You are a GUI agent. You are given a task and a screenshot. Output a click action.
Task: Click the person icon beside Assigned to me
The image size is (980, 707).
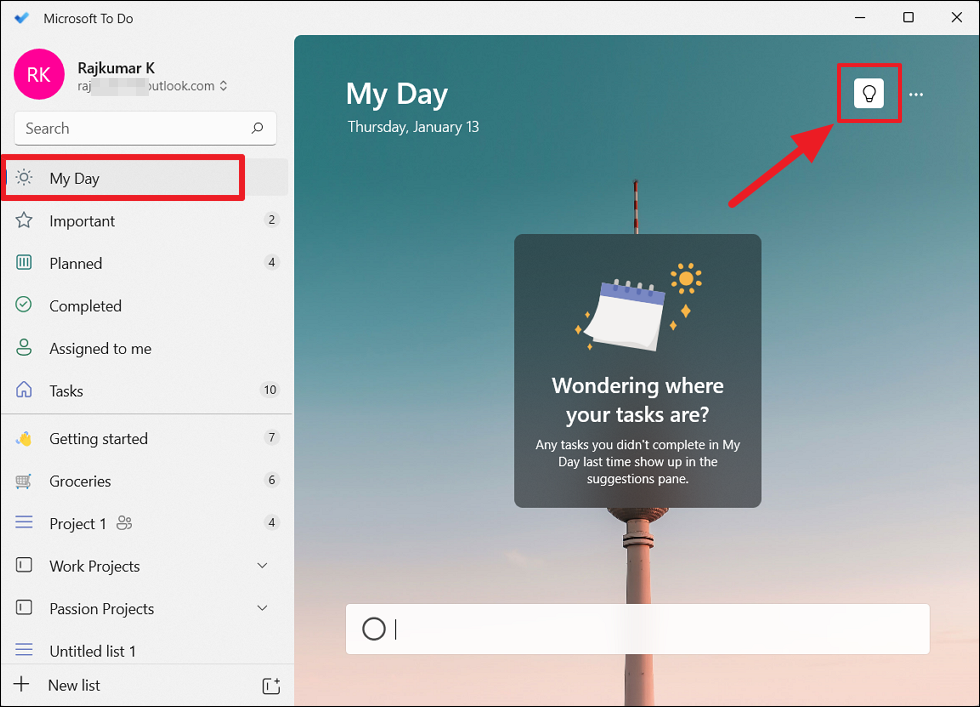pyautogui.click(x=24, y=348)
